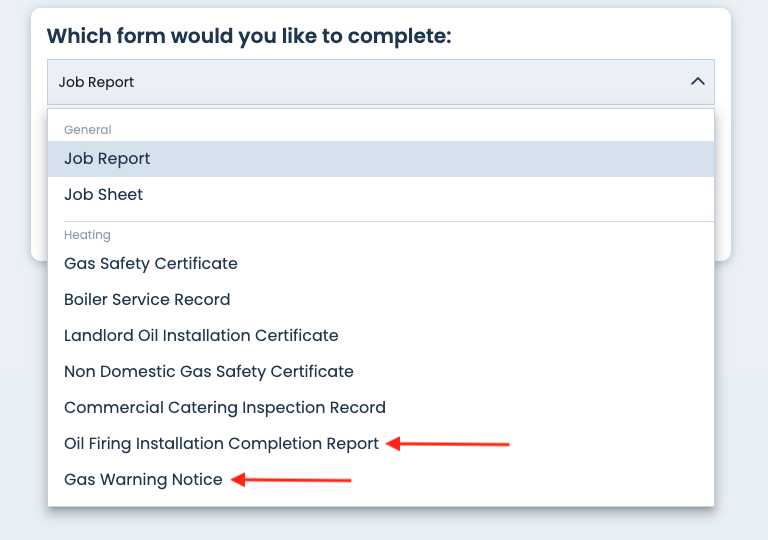The height and width of the screenshot is (540, 768).
Task: Choose the Gas Warning Notice form
Action: click(x=143, y=480)
